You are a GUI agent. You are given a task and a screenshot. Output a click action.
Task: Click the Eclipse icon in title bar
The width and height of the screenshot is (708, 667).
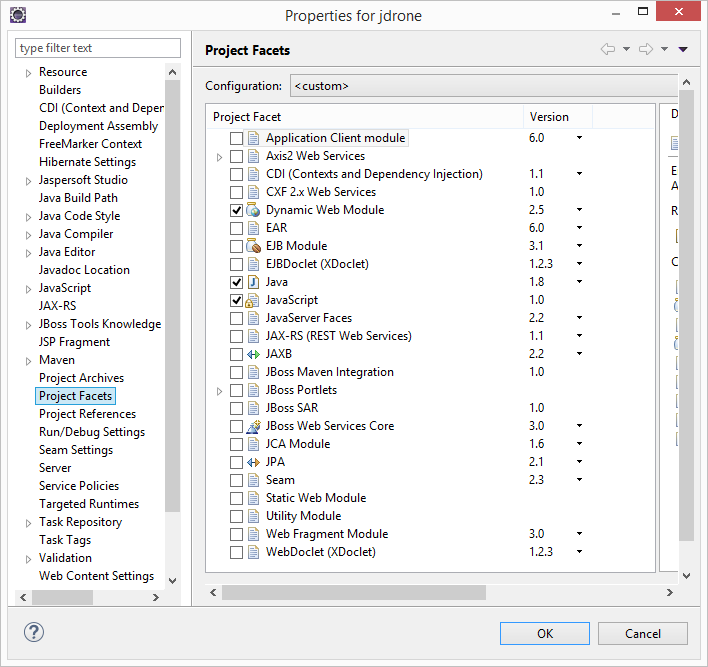coord(18,15)
